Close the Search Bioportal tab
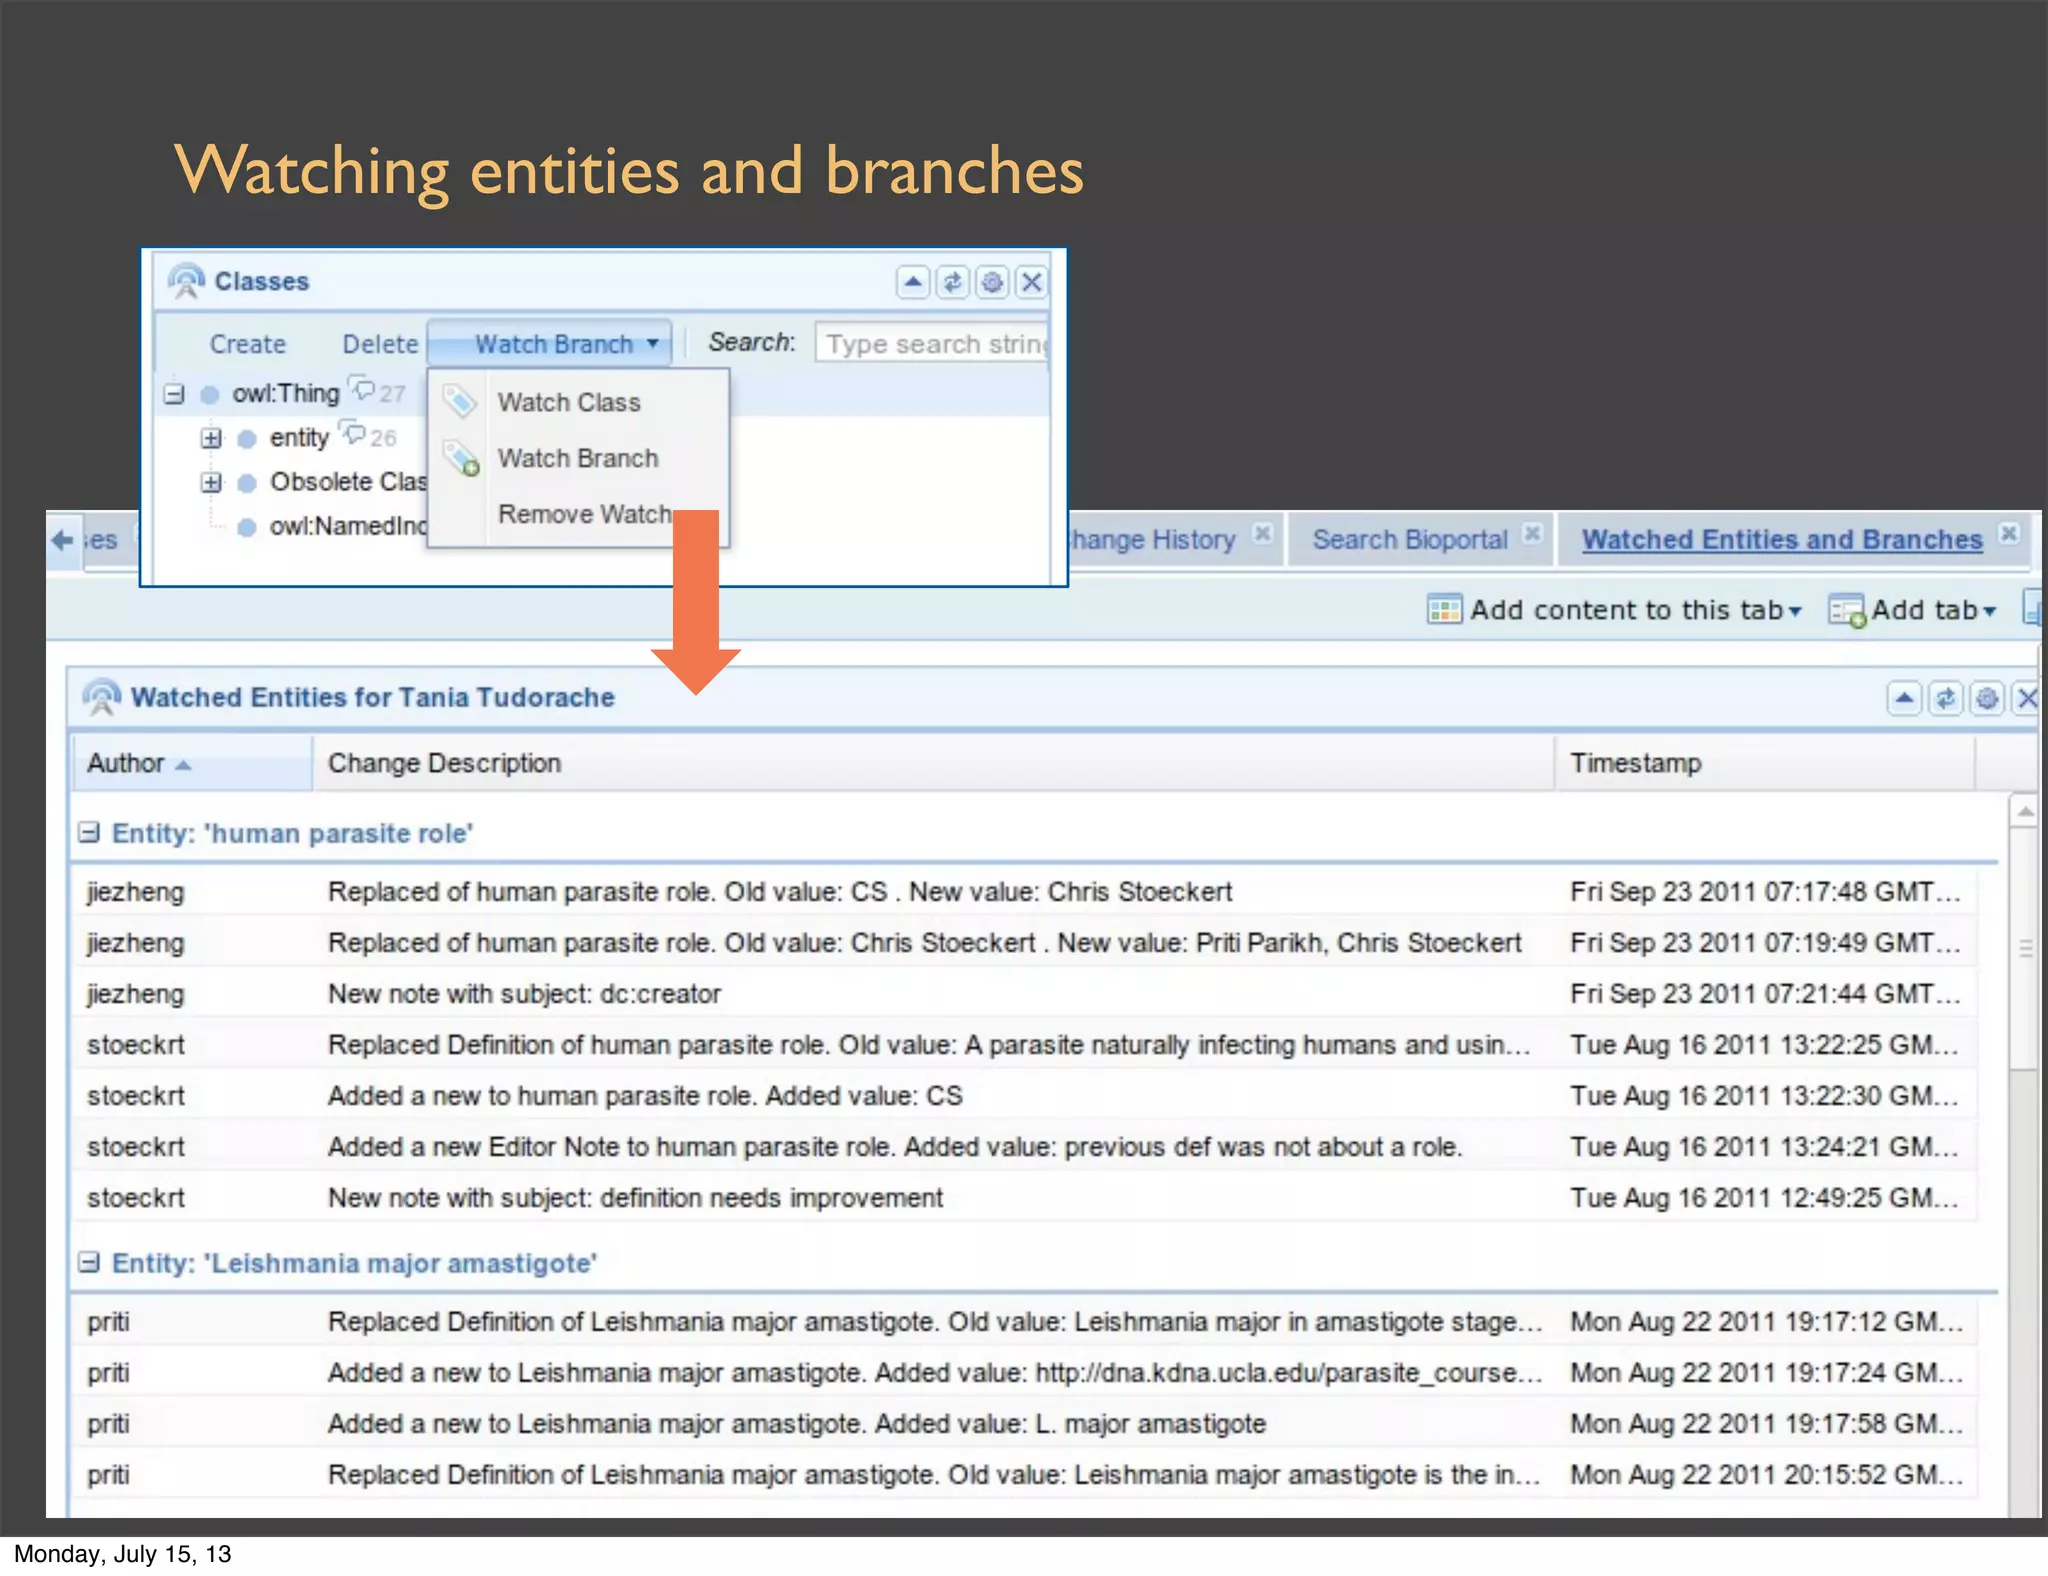This screenshot has height=1576, width=2048. [x=1532, y=533]
